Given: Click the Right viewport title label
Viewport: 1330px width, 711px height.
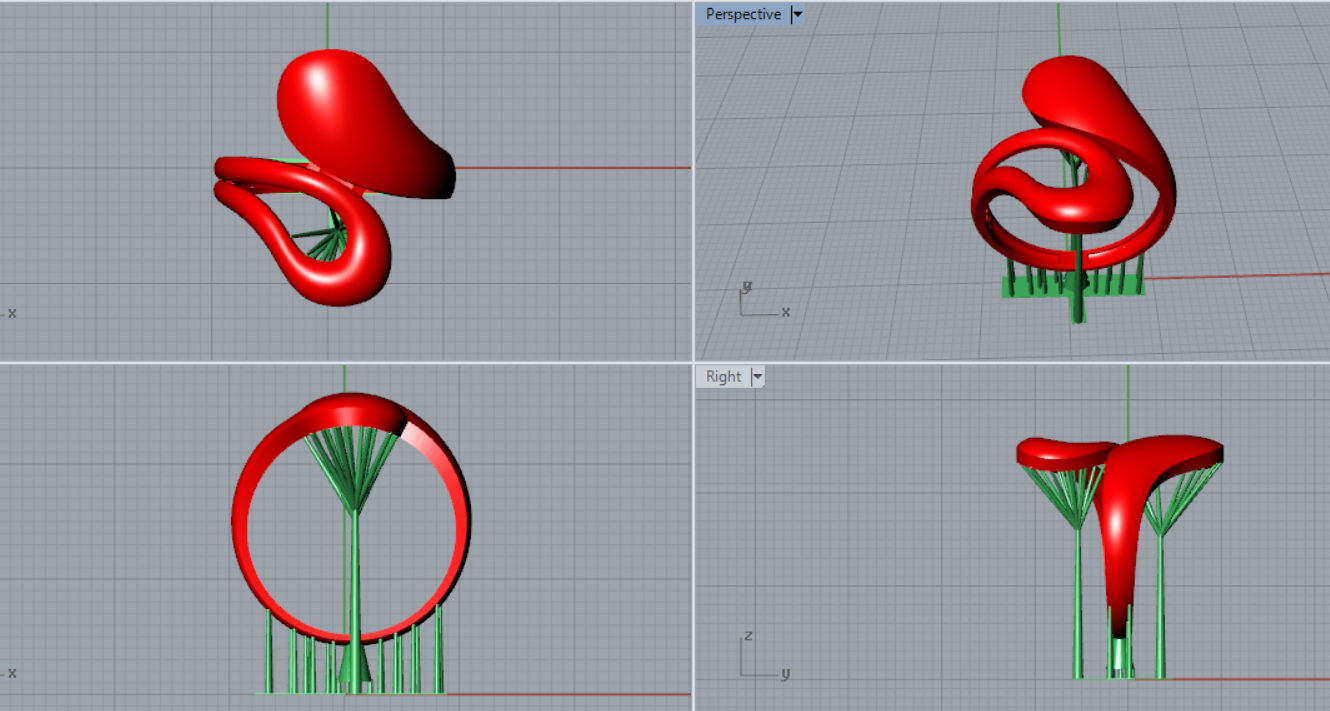Looking at the screenshot, I should (723, 377).
